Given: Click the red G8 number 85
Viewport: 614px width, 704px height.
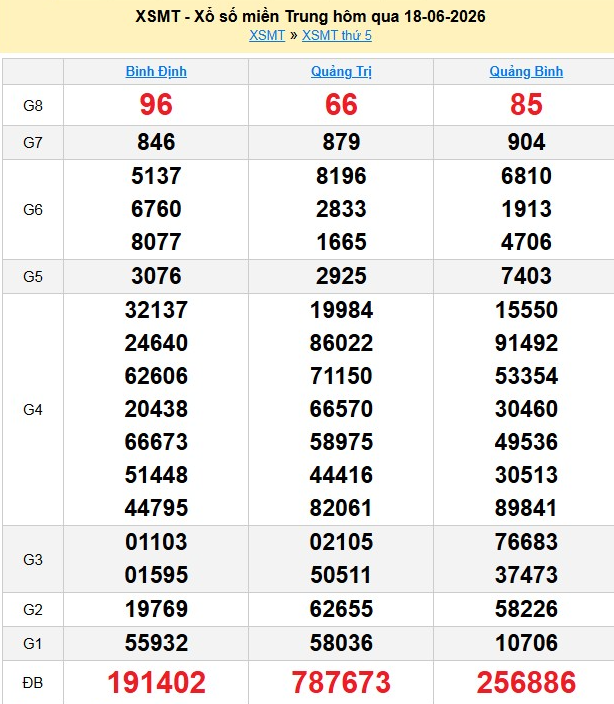Looking at the screenshot, I should [x=526, y=105].
